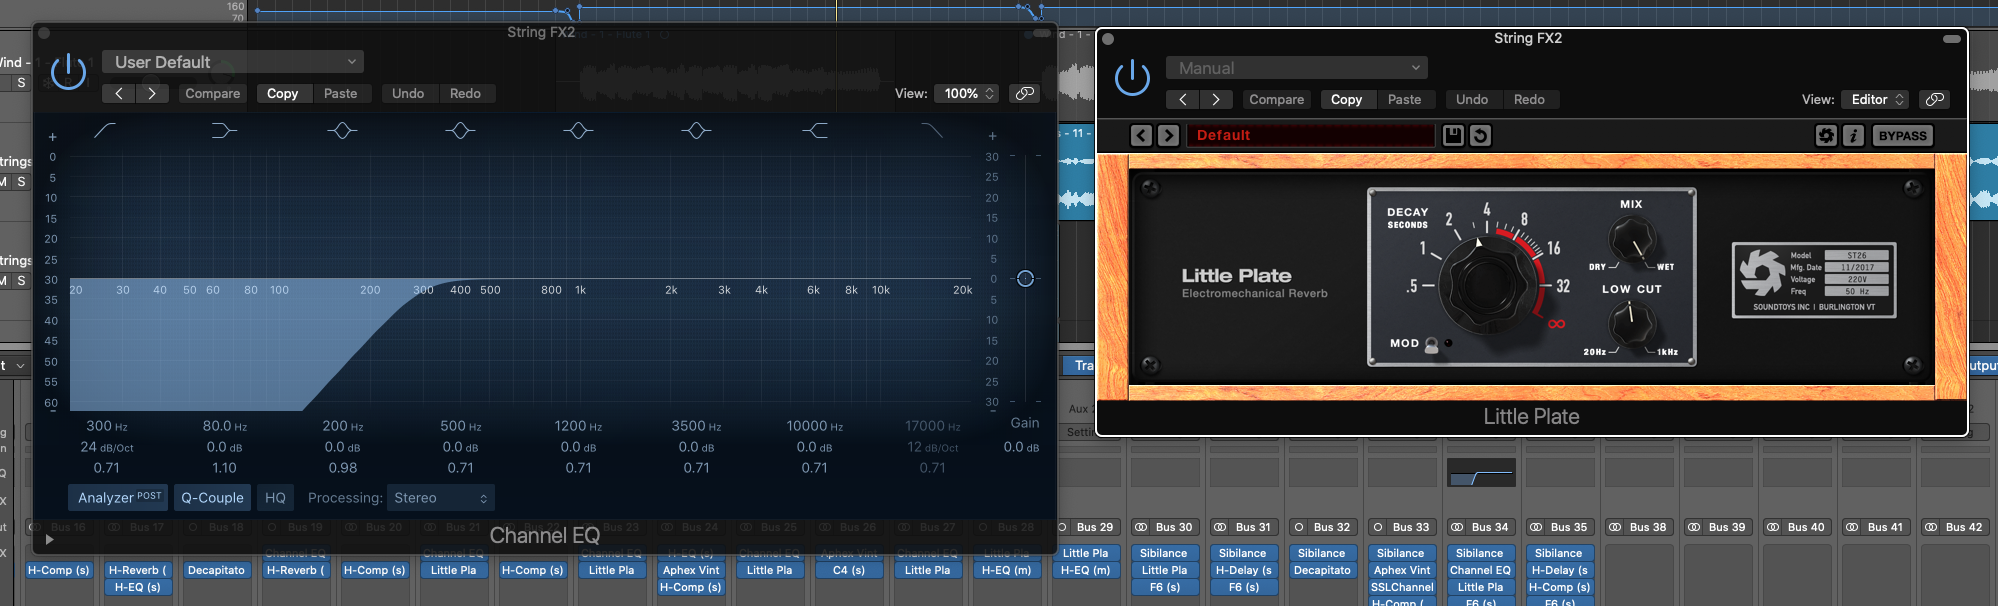The height and width of the screenshot is (606, 1998).
Task: Click Paste in Little Plate window
Action: click(x=1404, y=99)
